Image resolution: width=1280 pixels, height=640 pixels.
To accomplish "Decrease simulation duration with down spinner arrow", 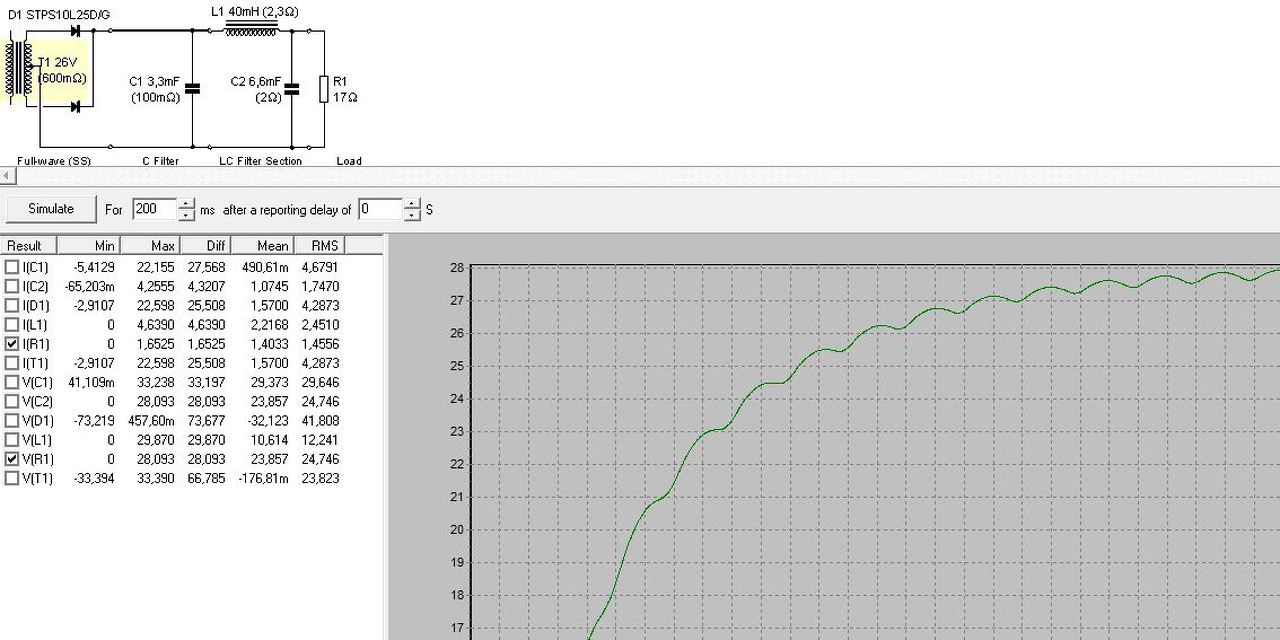I will [186, 215].
